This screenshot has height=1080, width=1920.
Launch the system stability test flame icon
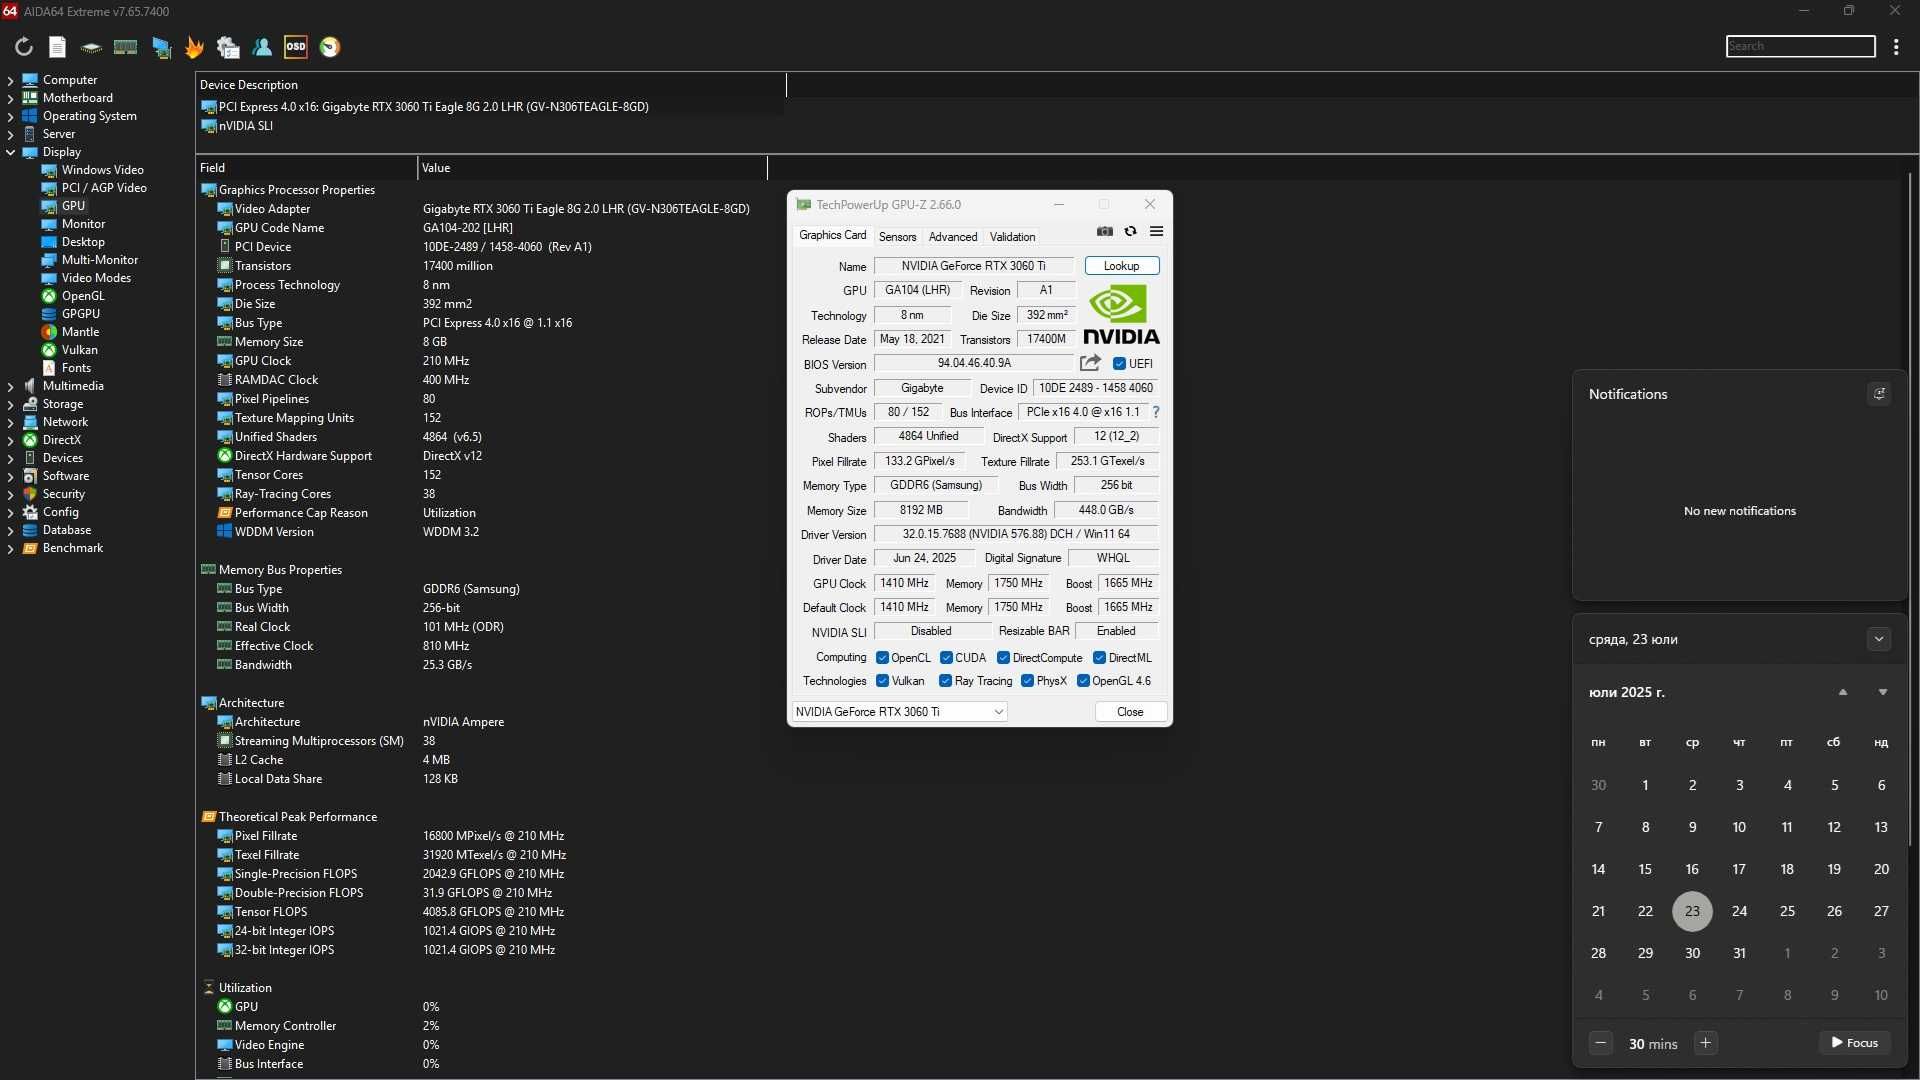click(194, 47)
